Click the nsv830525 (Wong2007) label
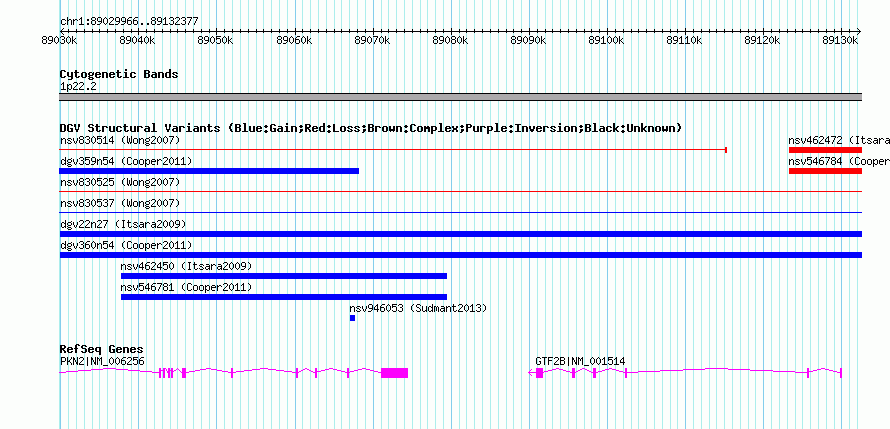This screenshot has width=890, height=429. tap(120, 183)
